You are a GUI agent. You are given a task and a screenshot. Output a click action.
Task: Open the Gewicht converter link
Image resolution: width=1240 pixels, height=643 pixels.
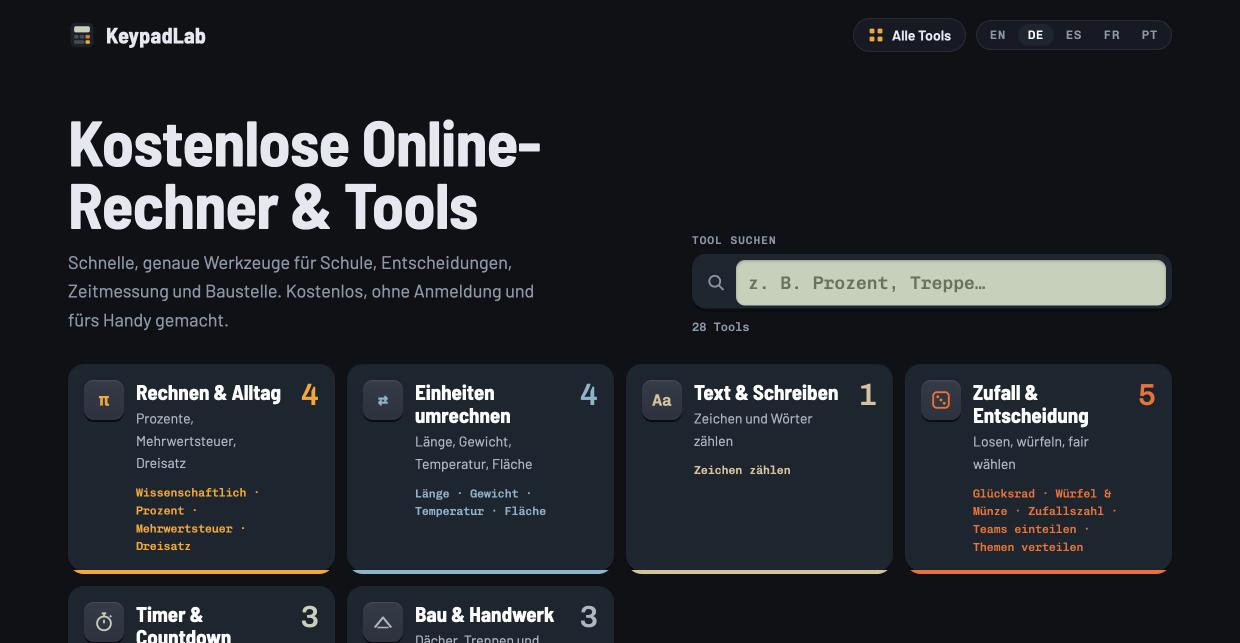[494, 494]
